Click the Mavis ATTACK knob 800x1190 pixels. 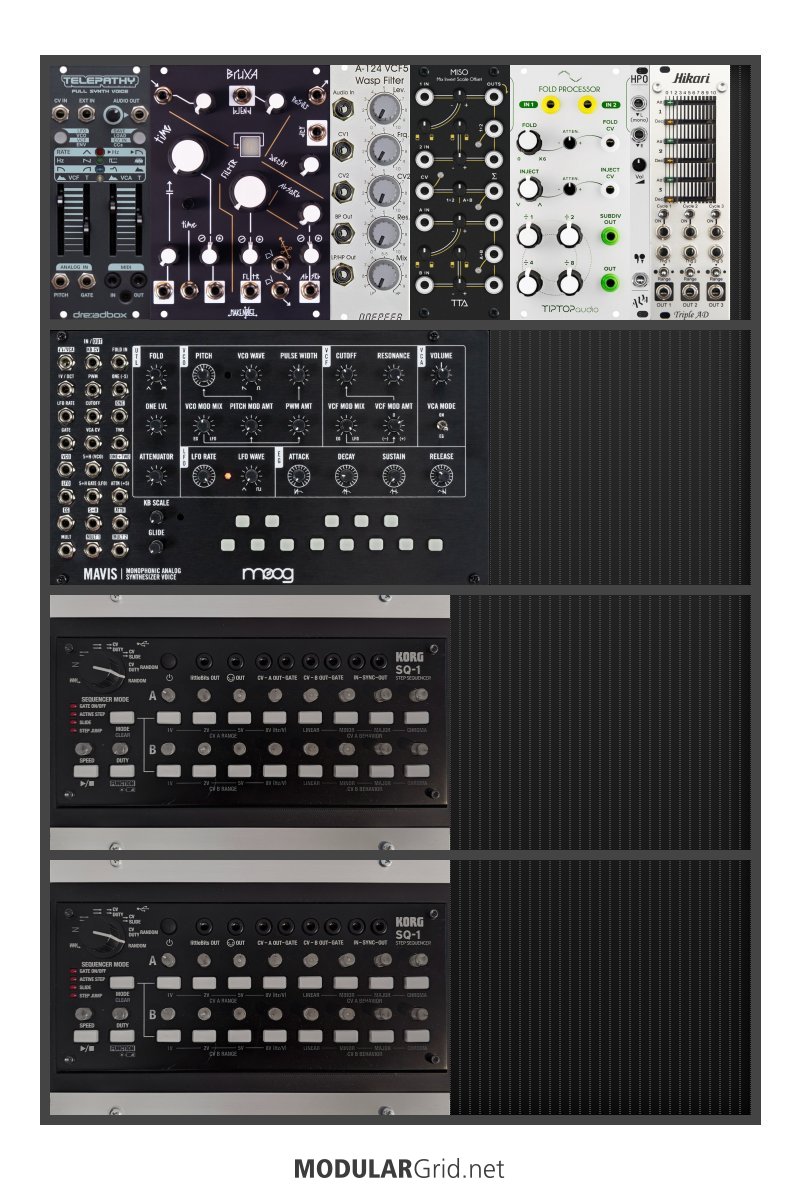(x=298, y=476)
